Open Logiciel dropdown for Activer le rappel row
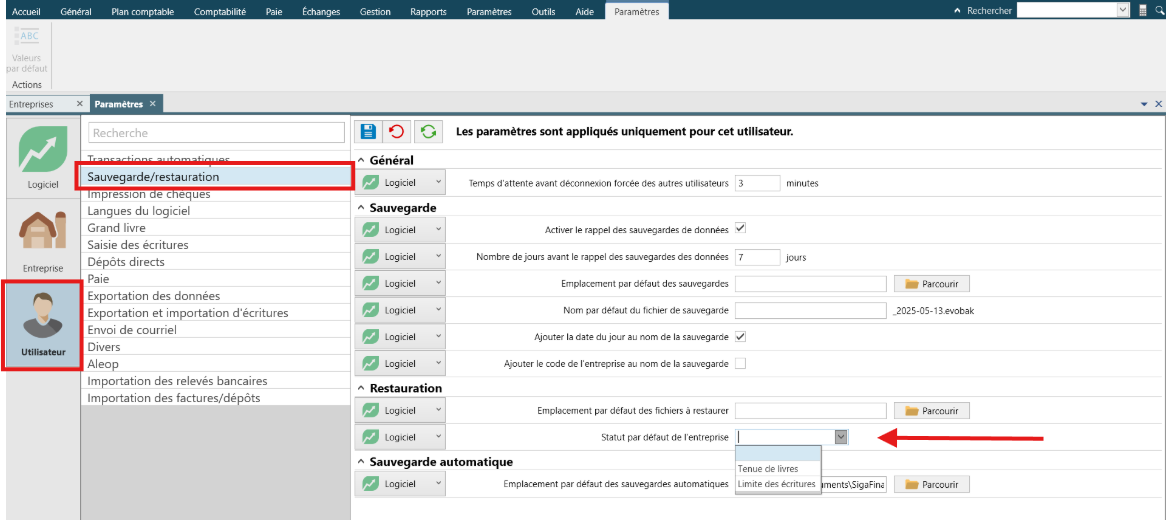This screenshot has height=520, width=1166. 402,229
